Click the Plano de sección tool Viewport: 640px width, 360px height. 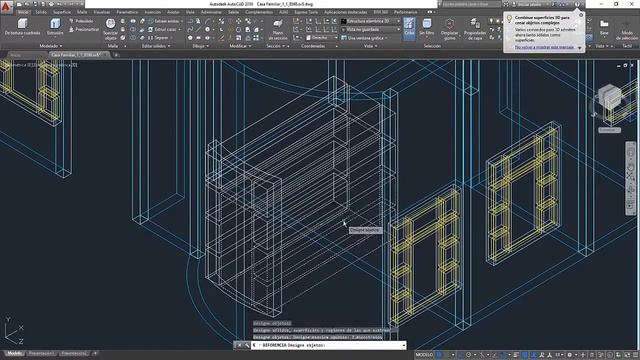(278, 29)
